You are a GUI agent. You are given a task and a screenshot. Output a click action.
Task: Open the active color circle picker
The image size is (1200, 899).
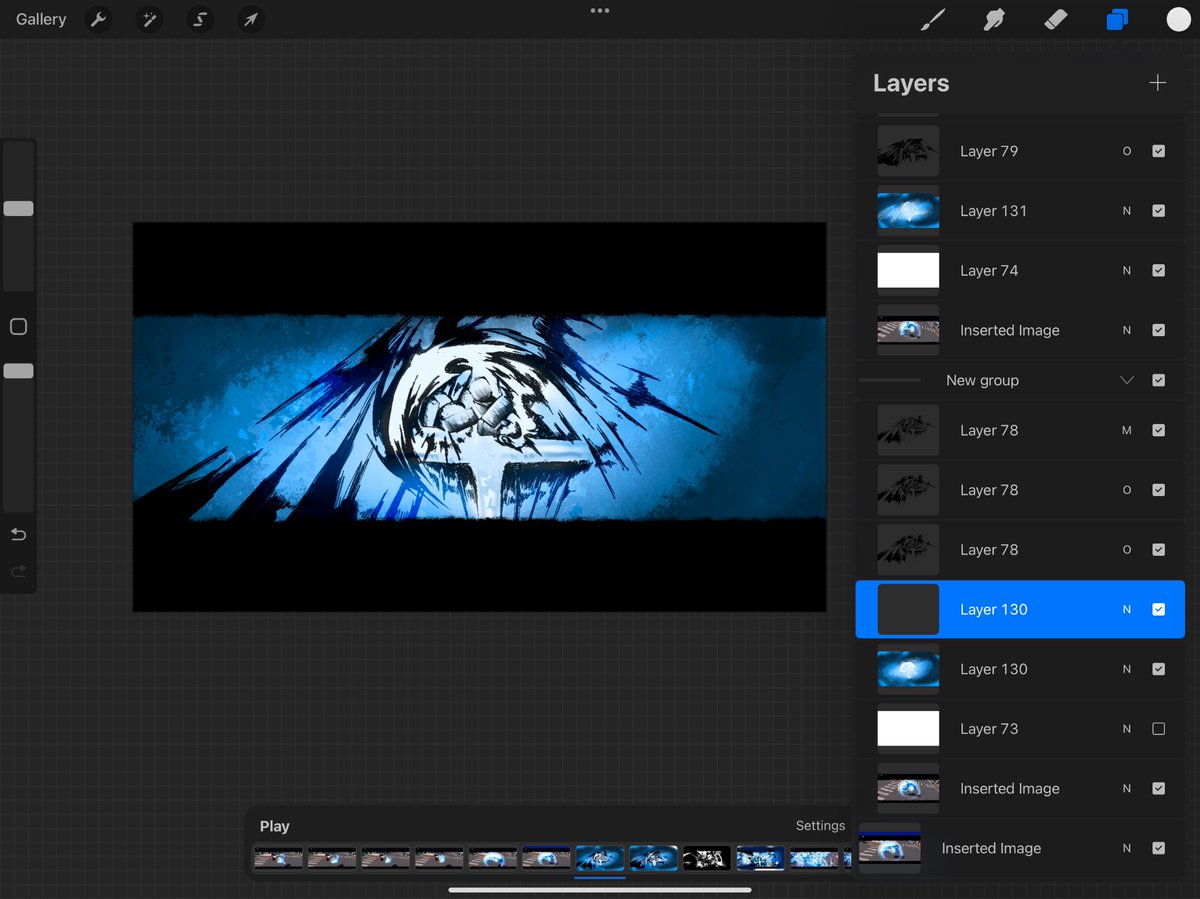click(1178, 19)
